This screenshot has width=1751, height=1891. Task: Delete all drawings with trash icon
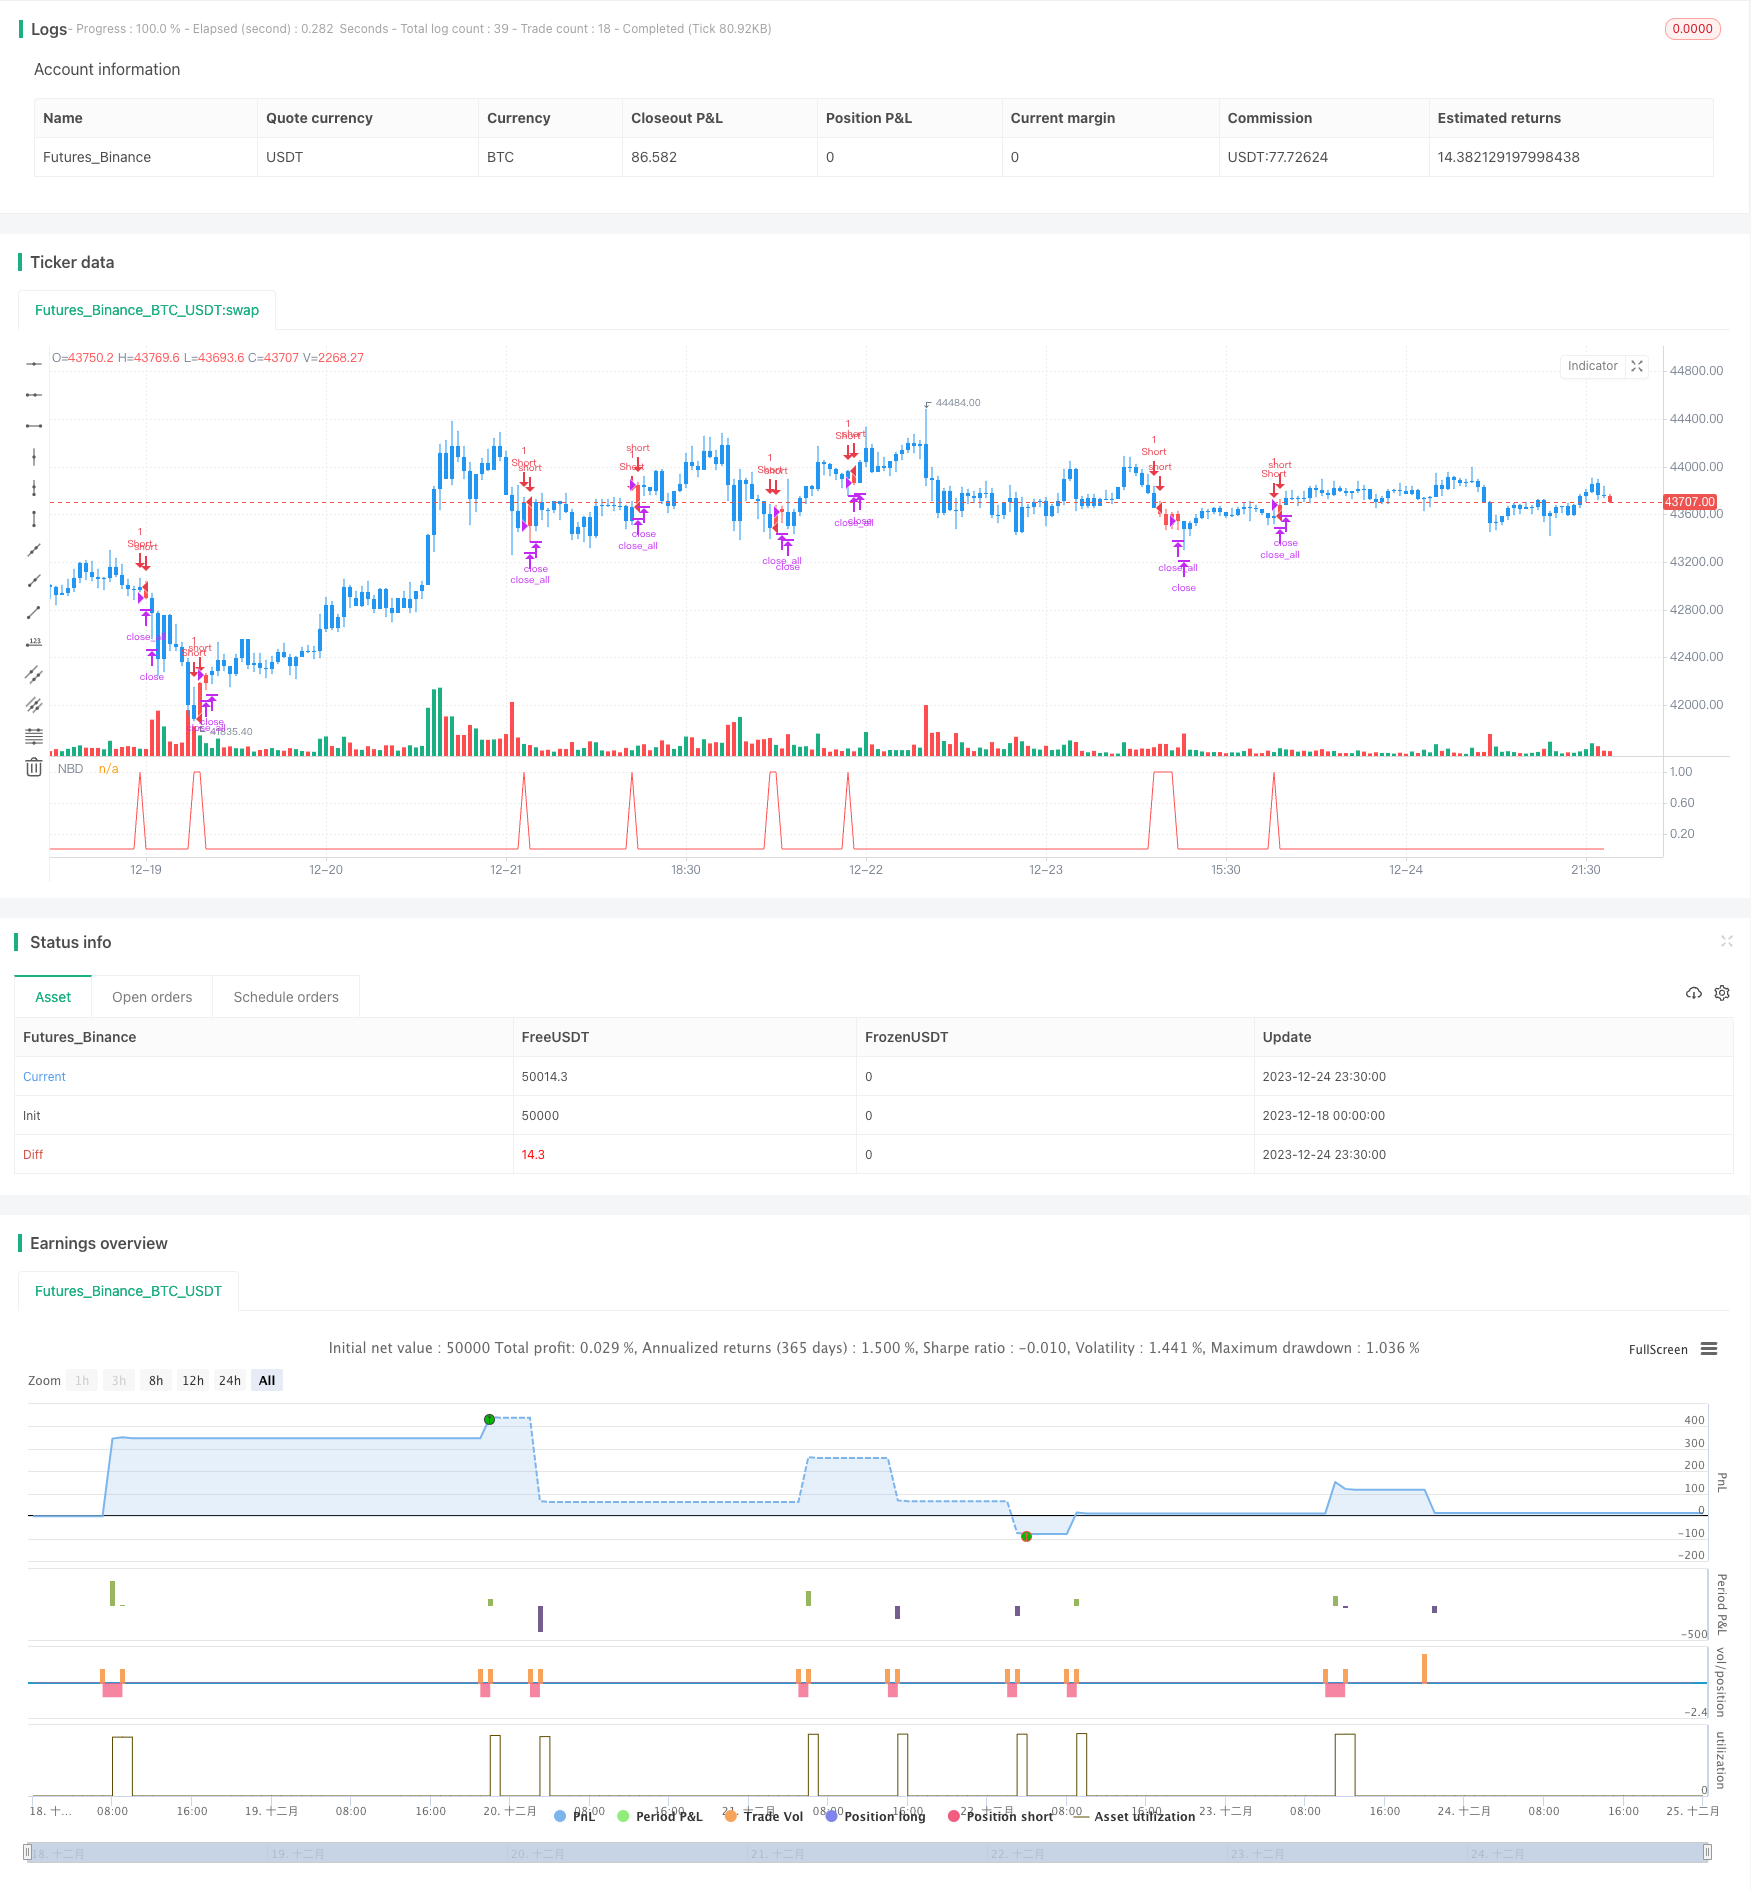coord(34,767)
